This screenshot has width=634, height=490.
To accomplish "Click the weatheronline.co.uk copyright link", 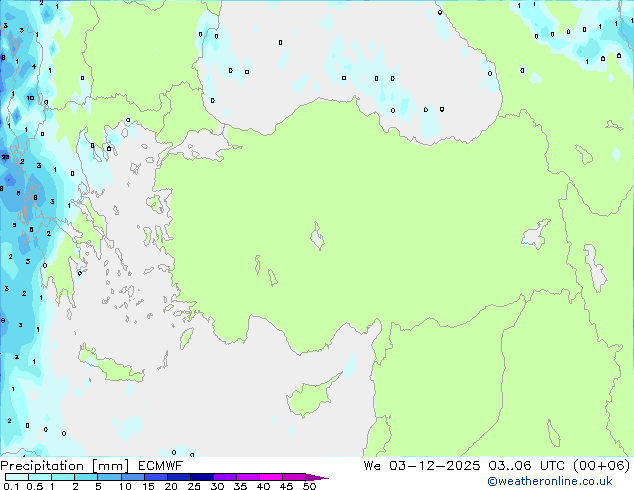I will coord(550,481).
